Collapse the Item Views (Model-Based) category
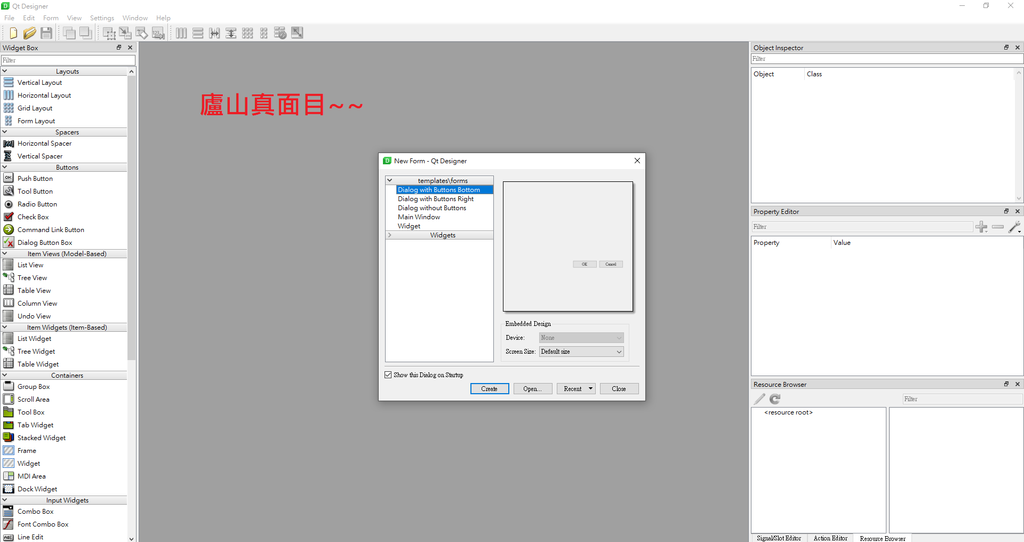The image size is (1024, 542). point(5,253)
